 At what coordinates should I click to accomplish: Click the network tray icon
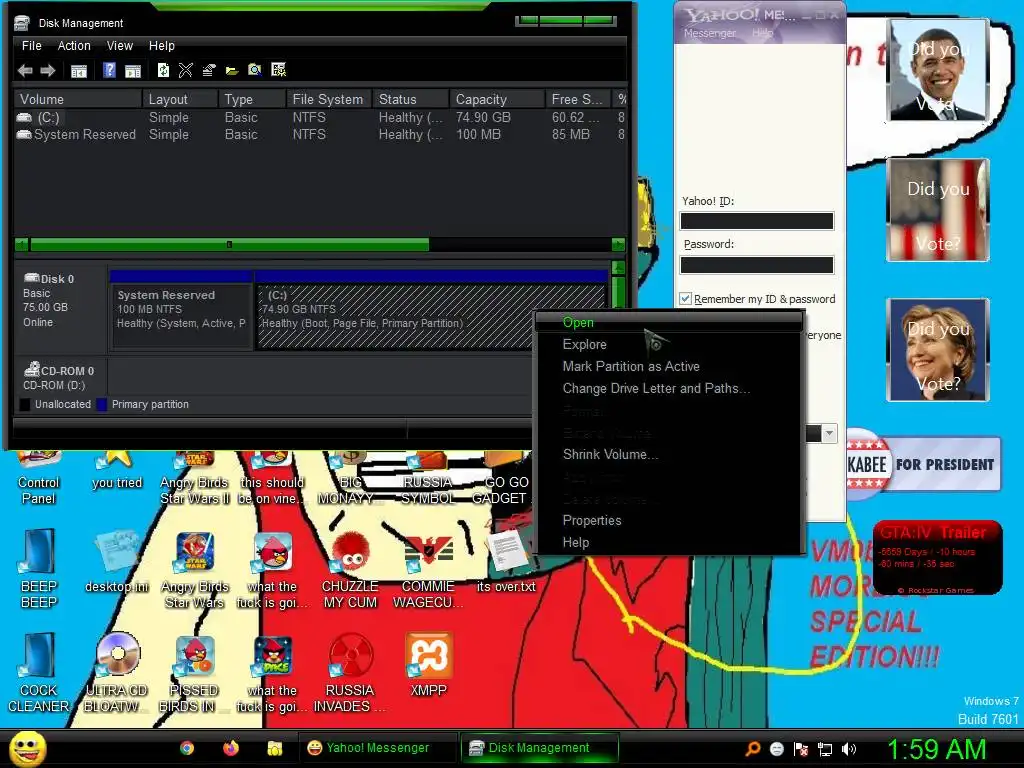coord(825,749)
